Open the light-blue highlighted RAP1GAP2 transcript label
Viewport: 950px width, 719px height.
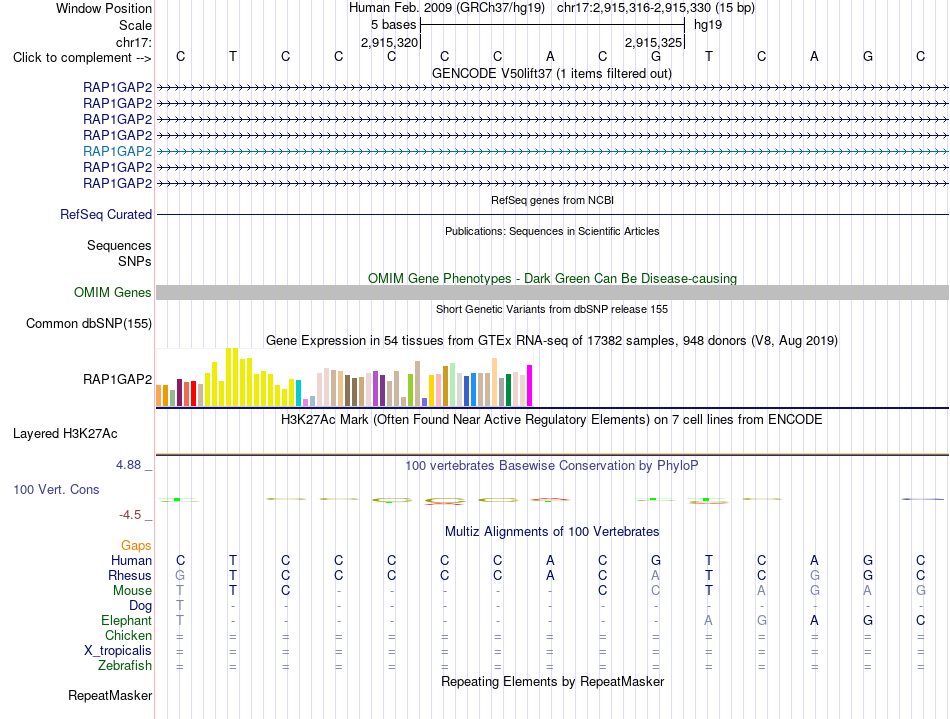(x=118, y=151)
